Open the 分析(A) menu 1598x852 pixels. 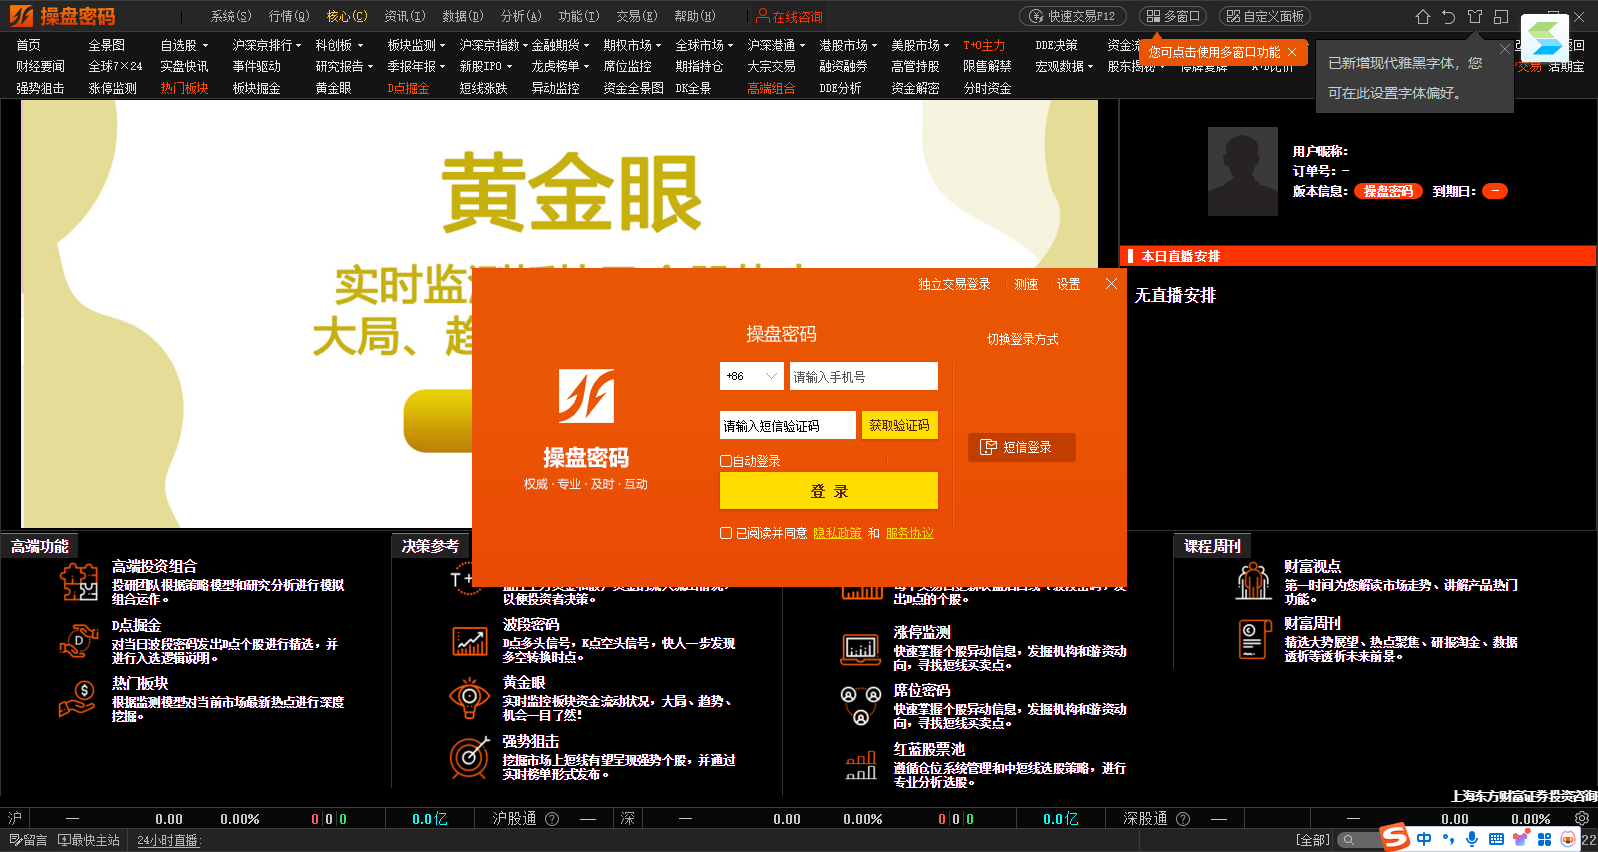520,16
